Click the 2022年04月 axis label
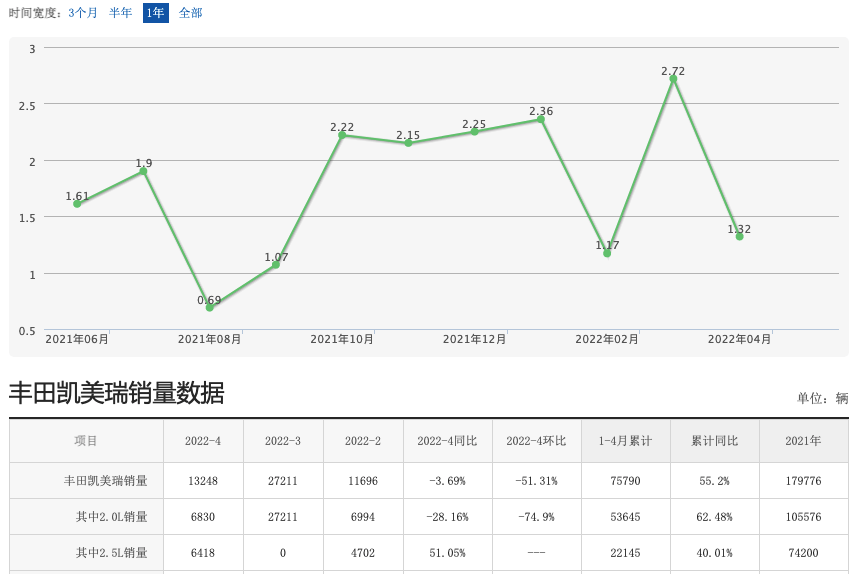Viewport: 852px width, 574px height. tap(740, 339)
